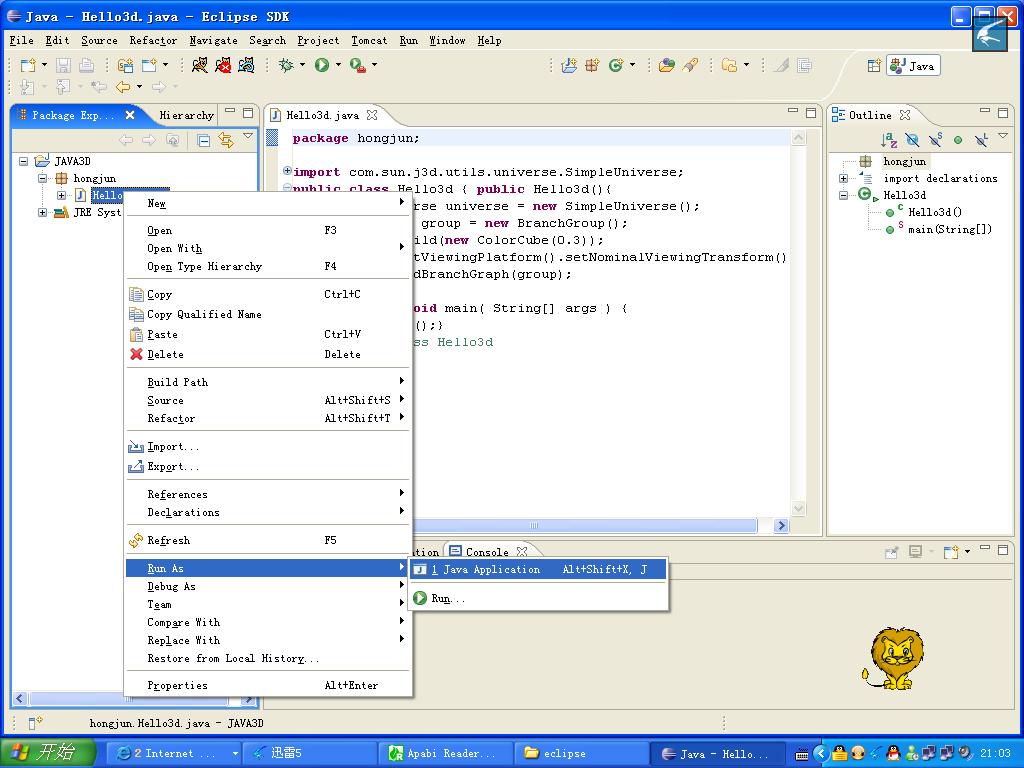This screenshot has width=1024, height=768.
Task: Toggle Hide Fields in Outline view
Action: pos(912,140)
